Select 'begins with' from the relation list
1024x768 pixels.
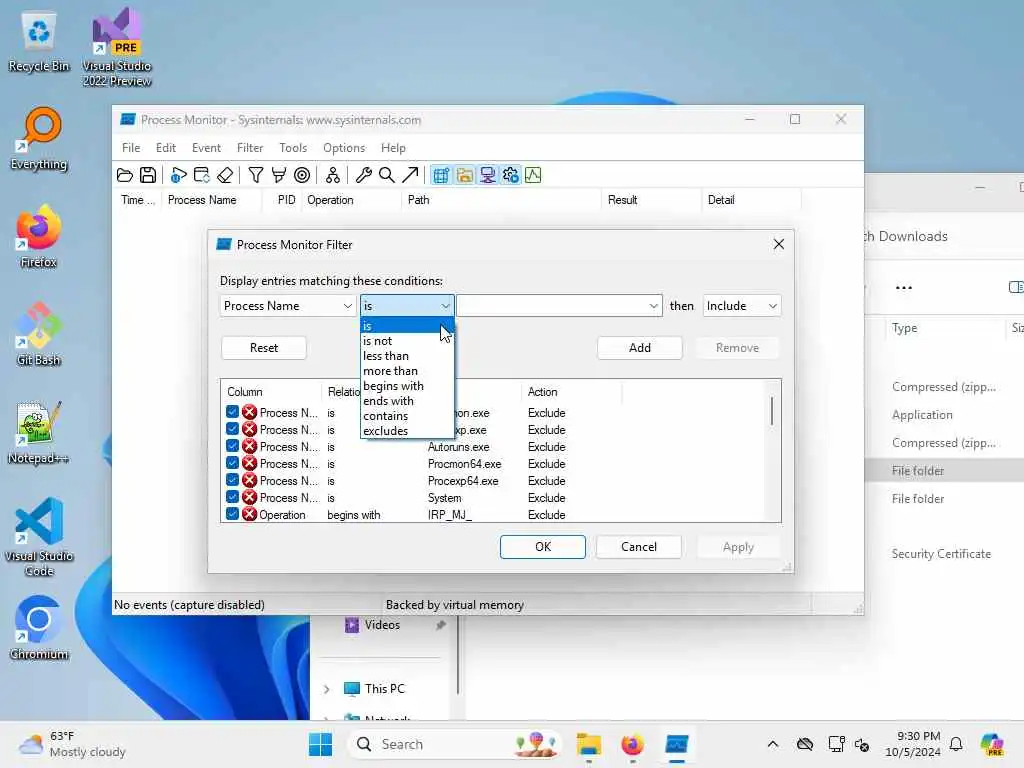[406, 386]
